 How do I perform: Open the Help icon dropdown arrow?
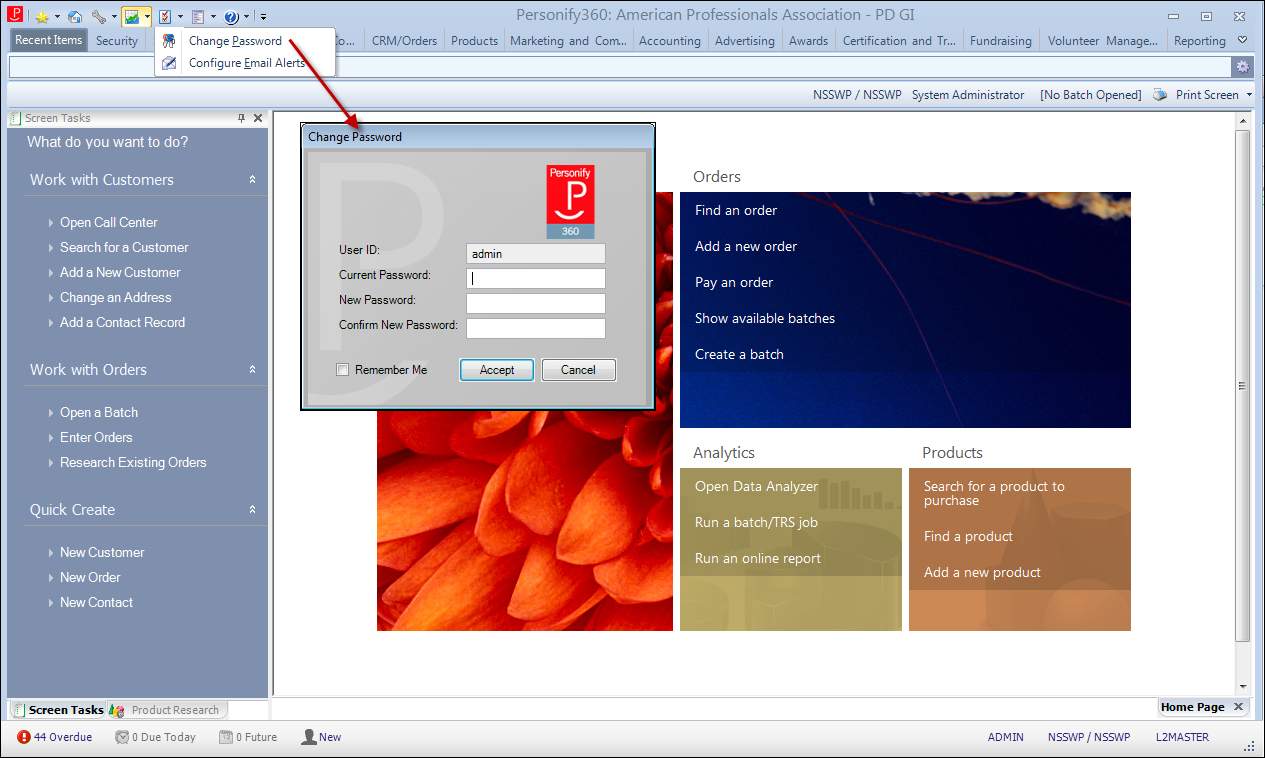point(246,17)
